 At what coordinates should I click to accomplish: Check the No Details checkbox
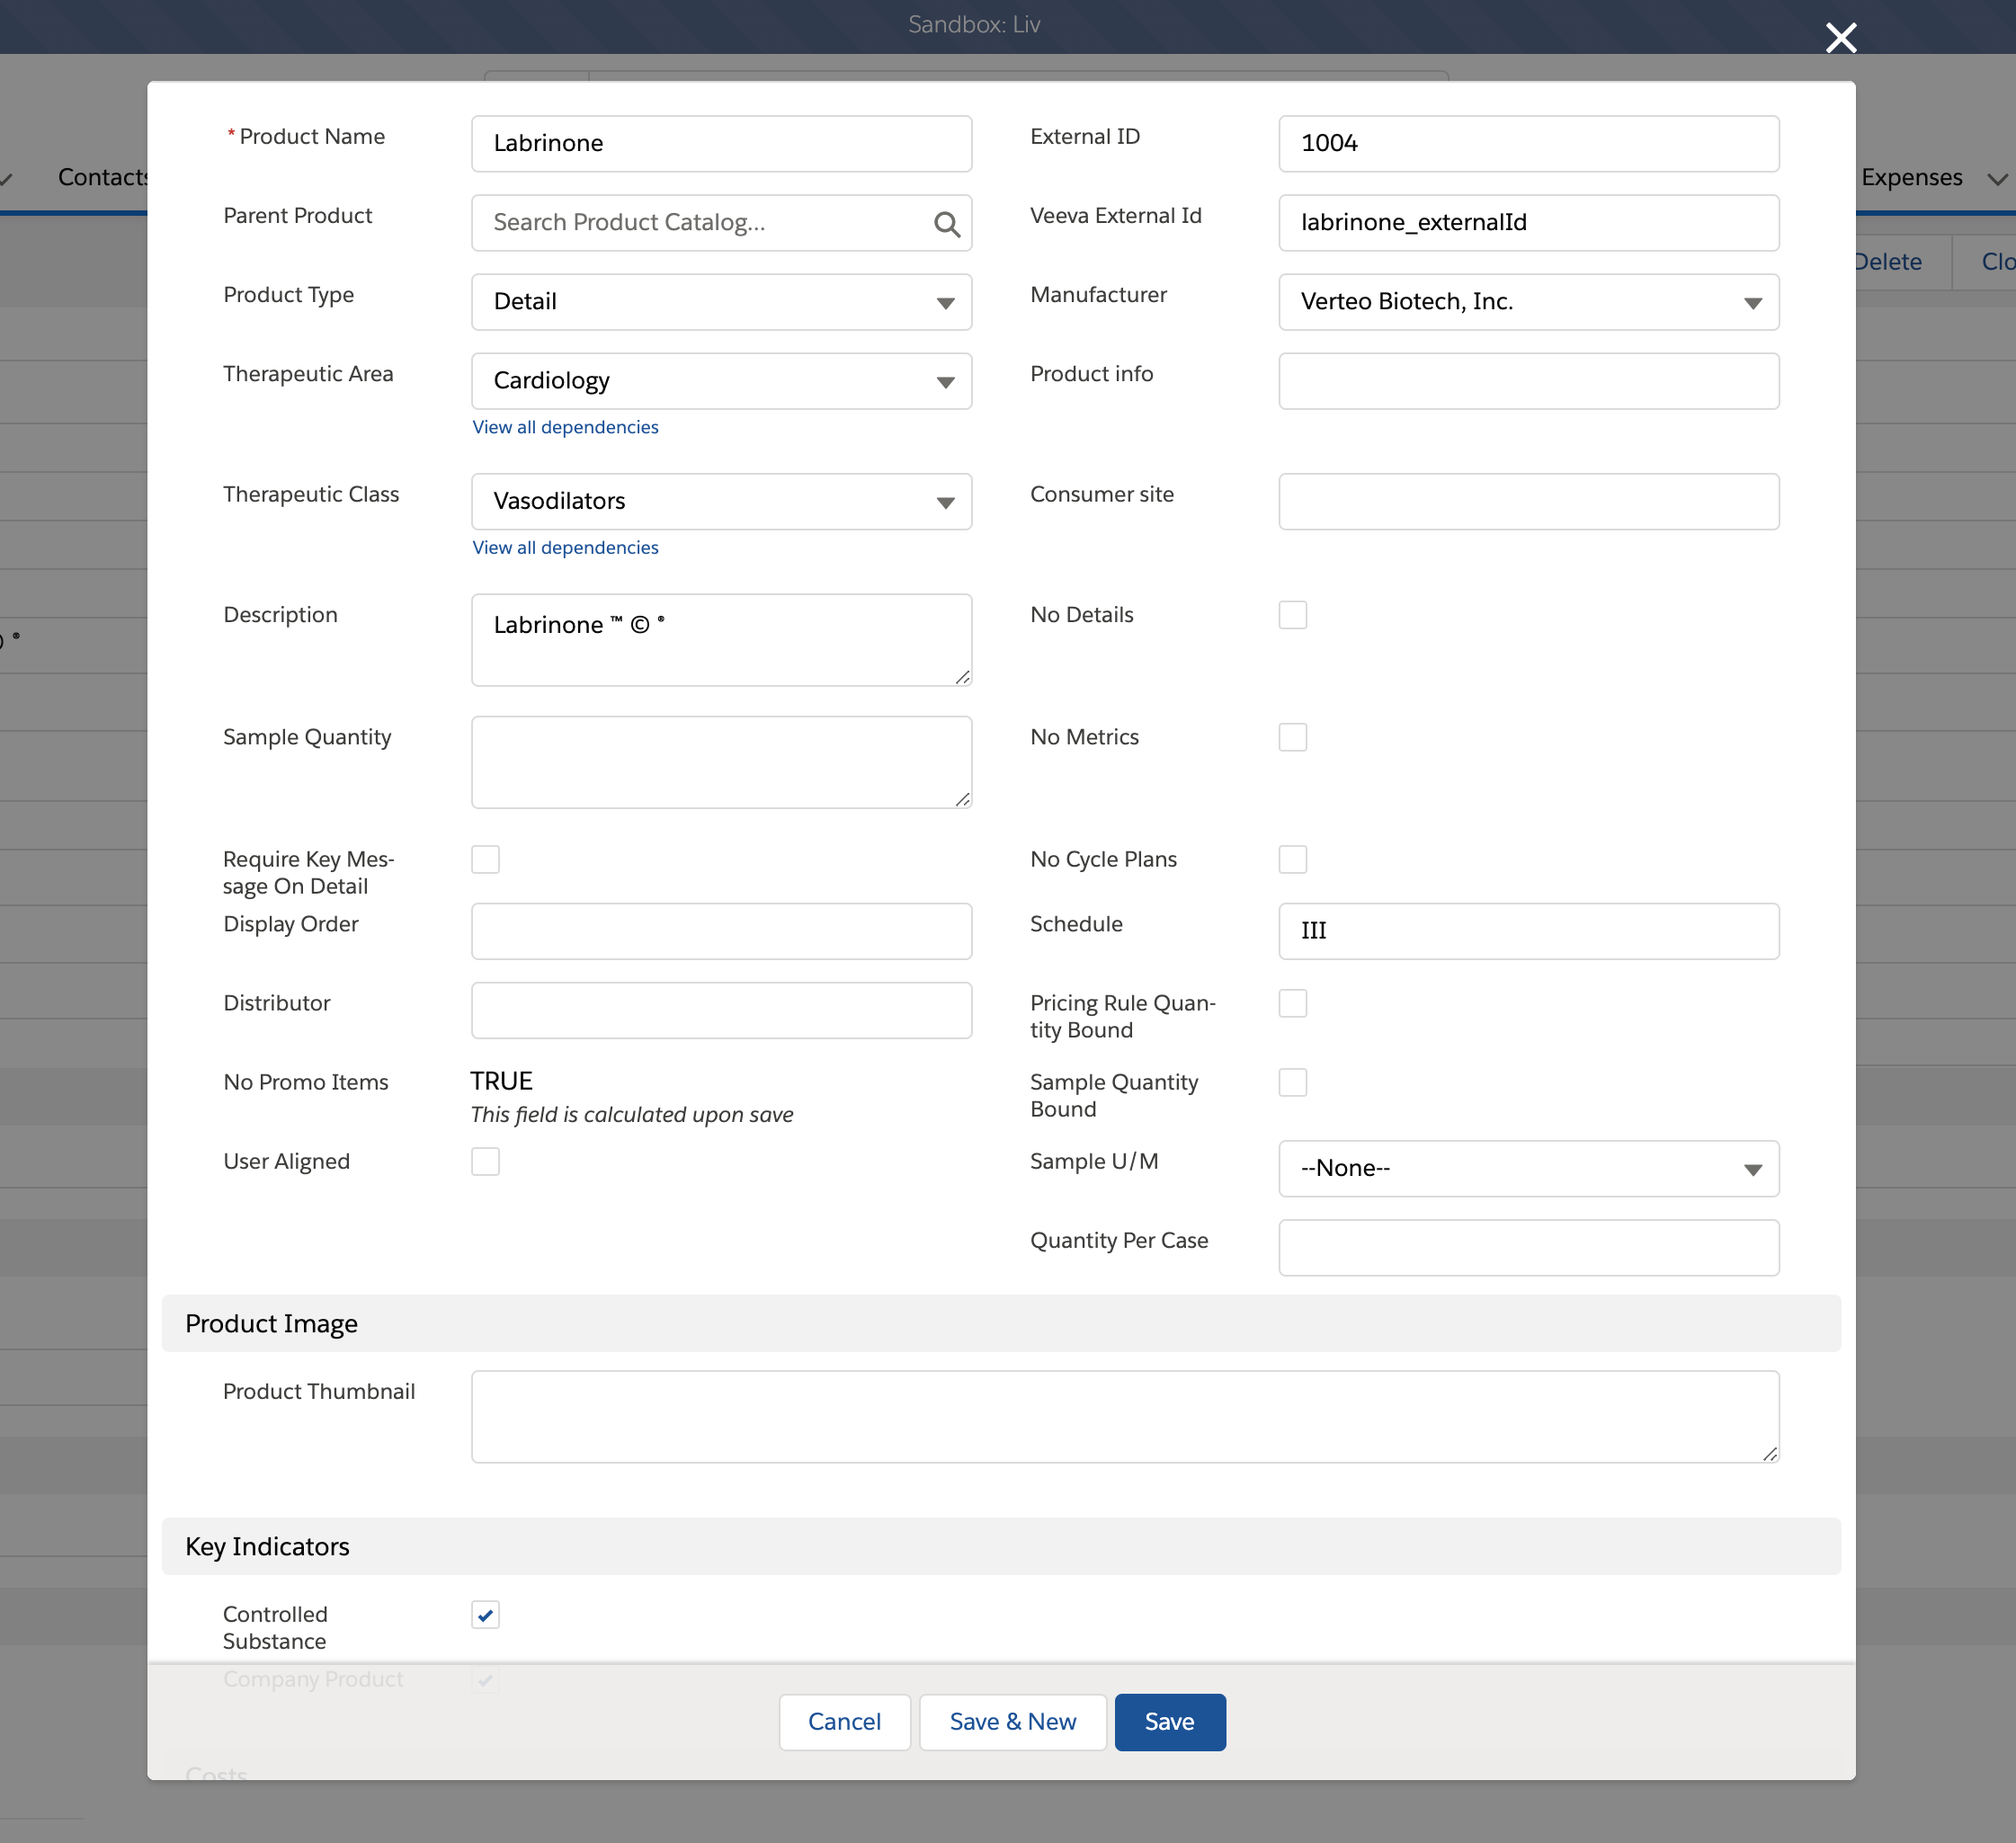1292,615
